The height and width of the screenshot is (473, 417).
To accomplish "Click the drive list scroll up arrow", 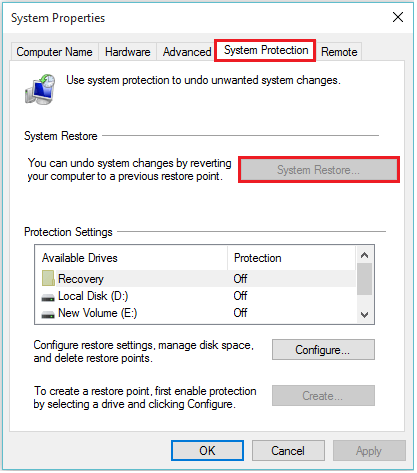I will 365,255.
